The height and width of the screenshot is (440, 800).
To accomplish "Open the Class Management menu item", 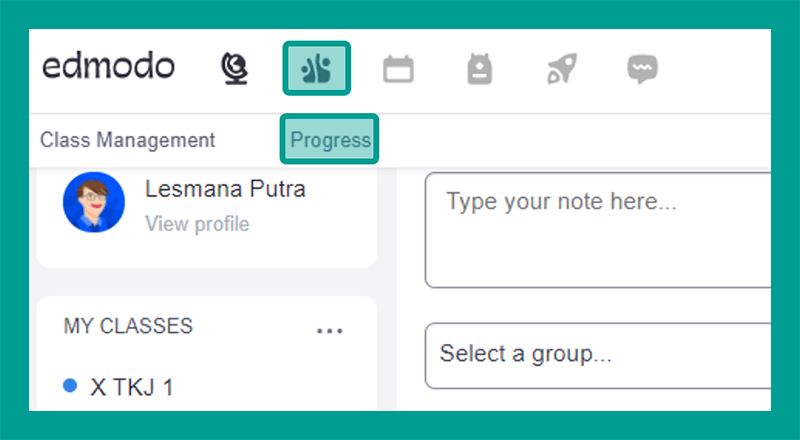I will pos(127,140).
